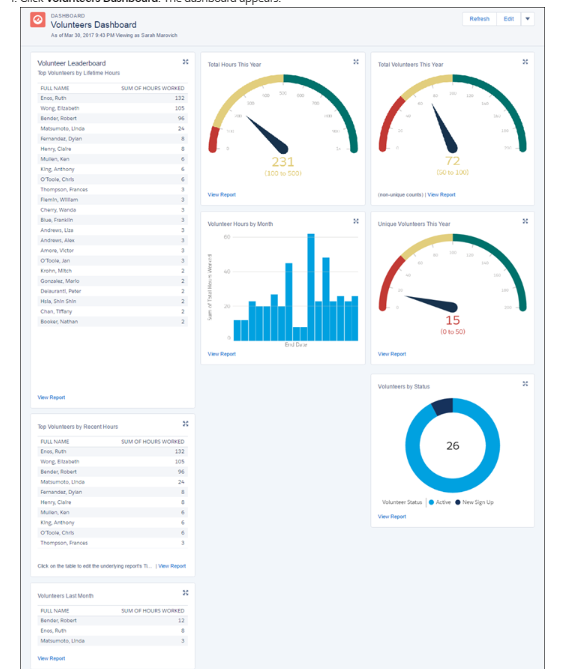Image resolution: width=571 pixels, height=669 pixels.
Task: Expand Total Volunteers This Year component
Action: (x=525, y=62)
